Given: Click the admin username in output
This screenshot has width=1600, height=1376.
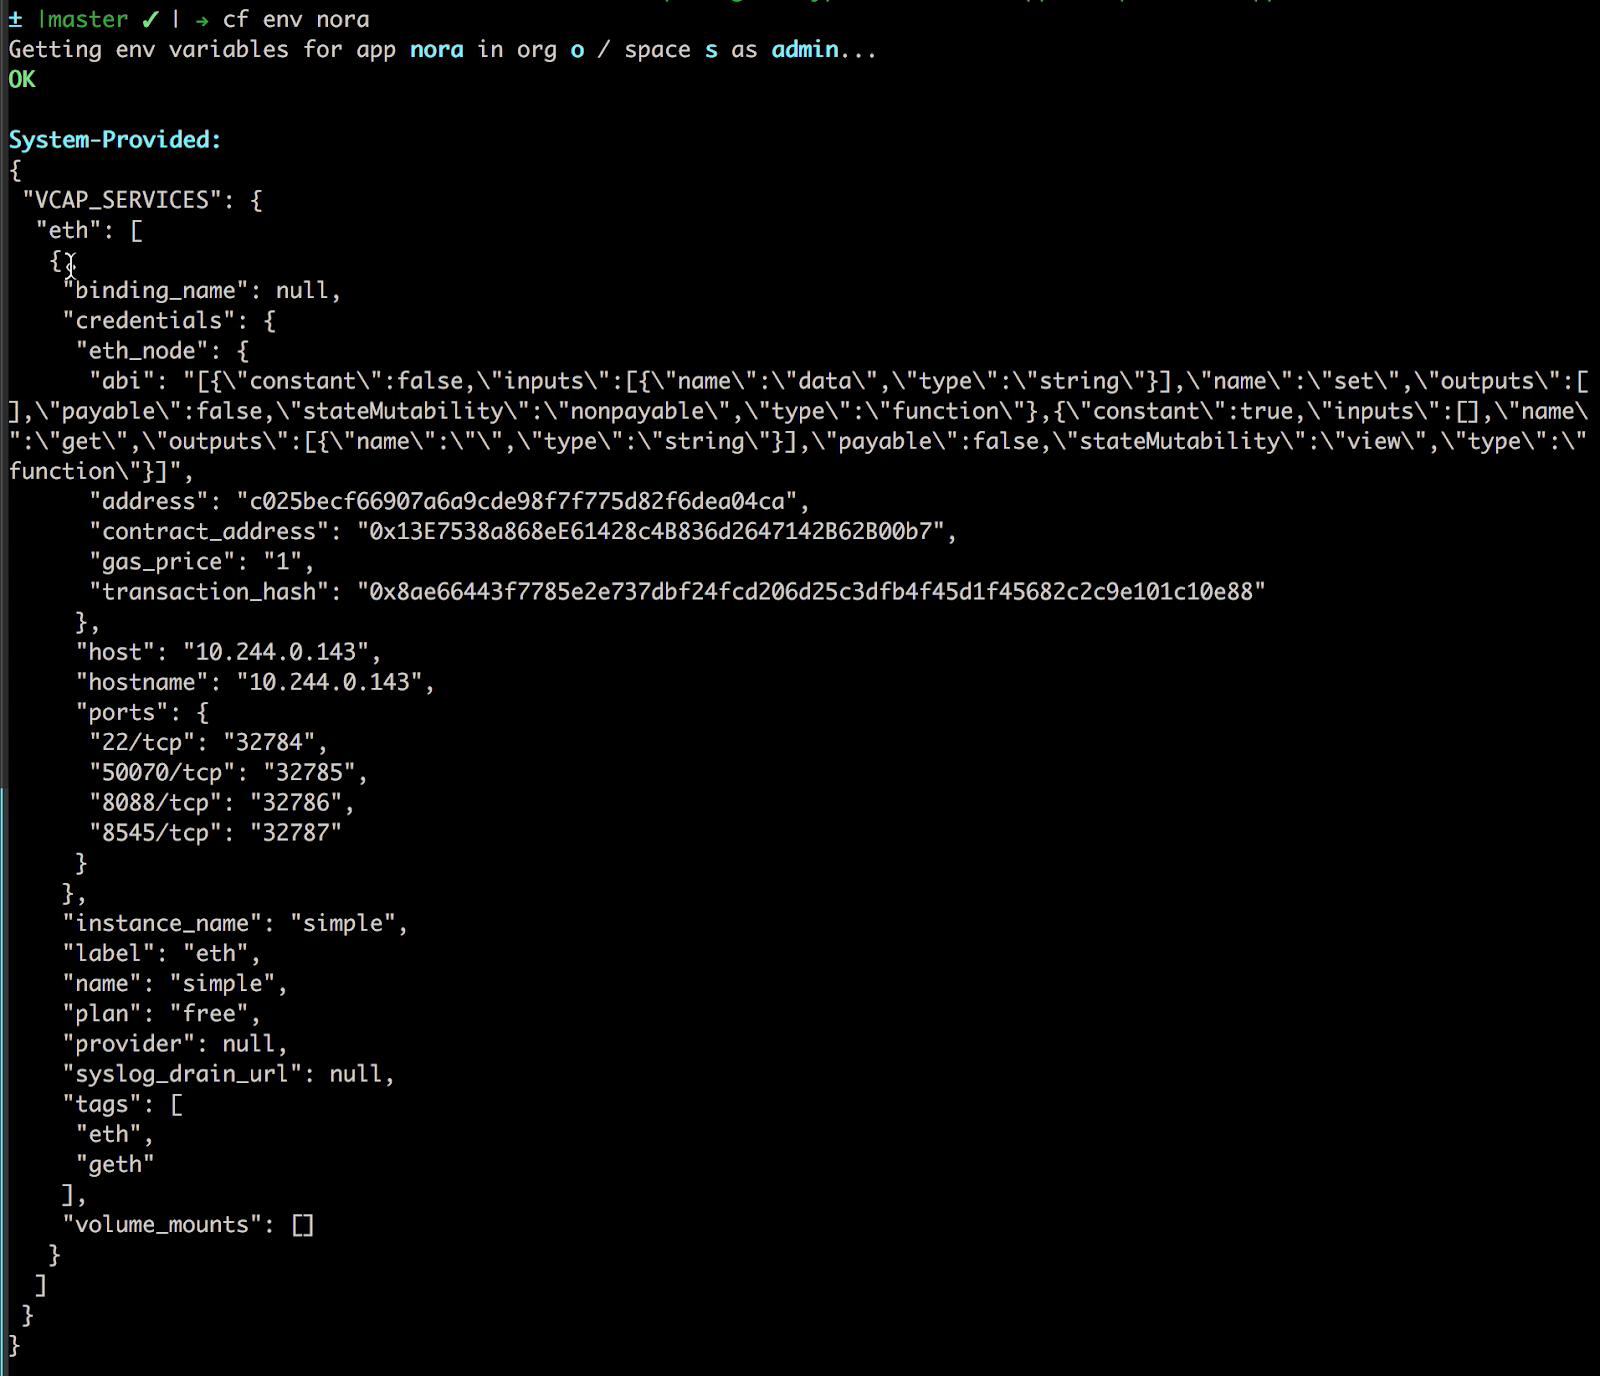Looking at the screenshot, I should point(804,49).
